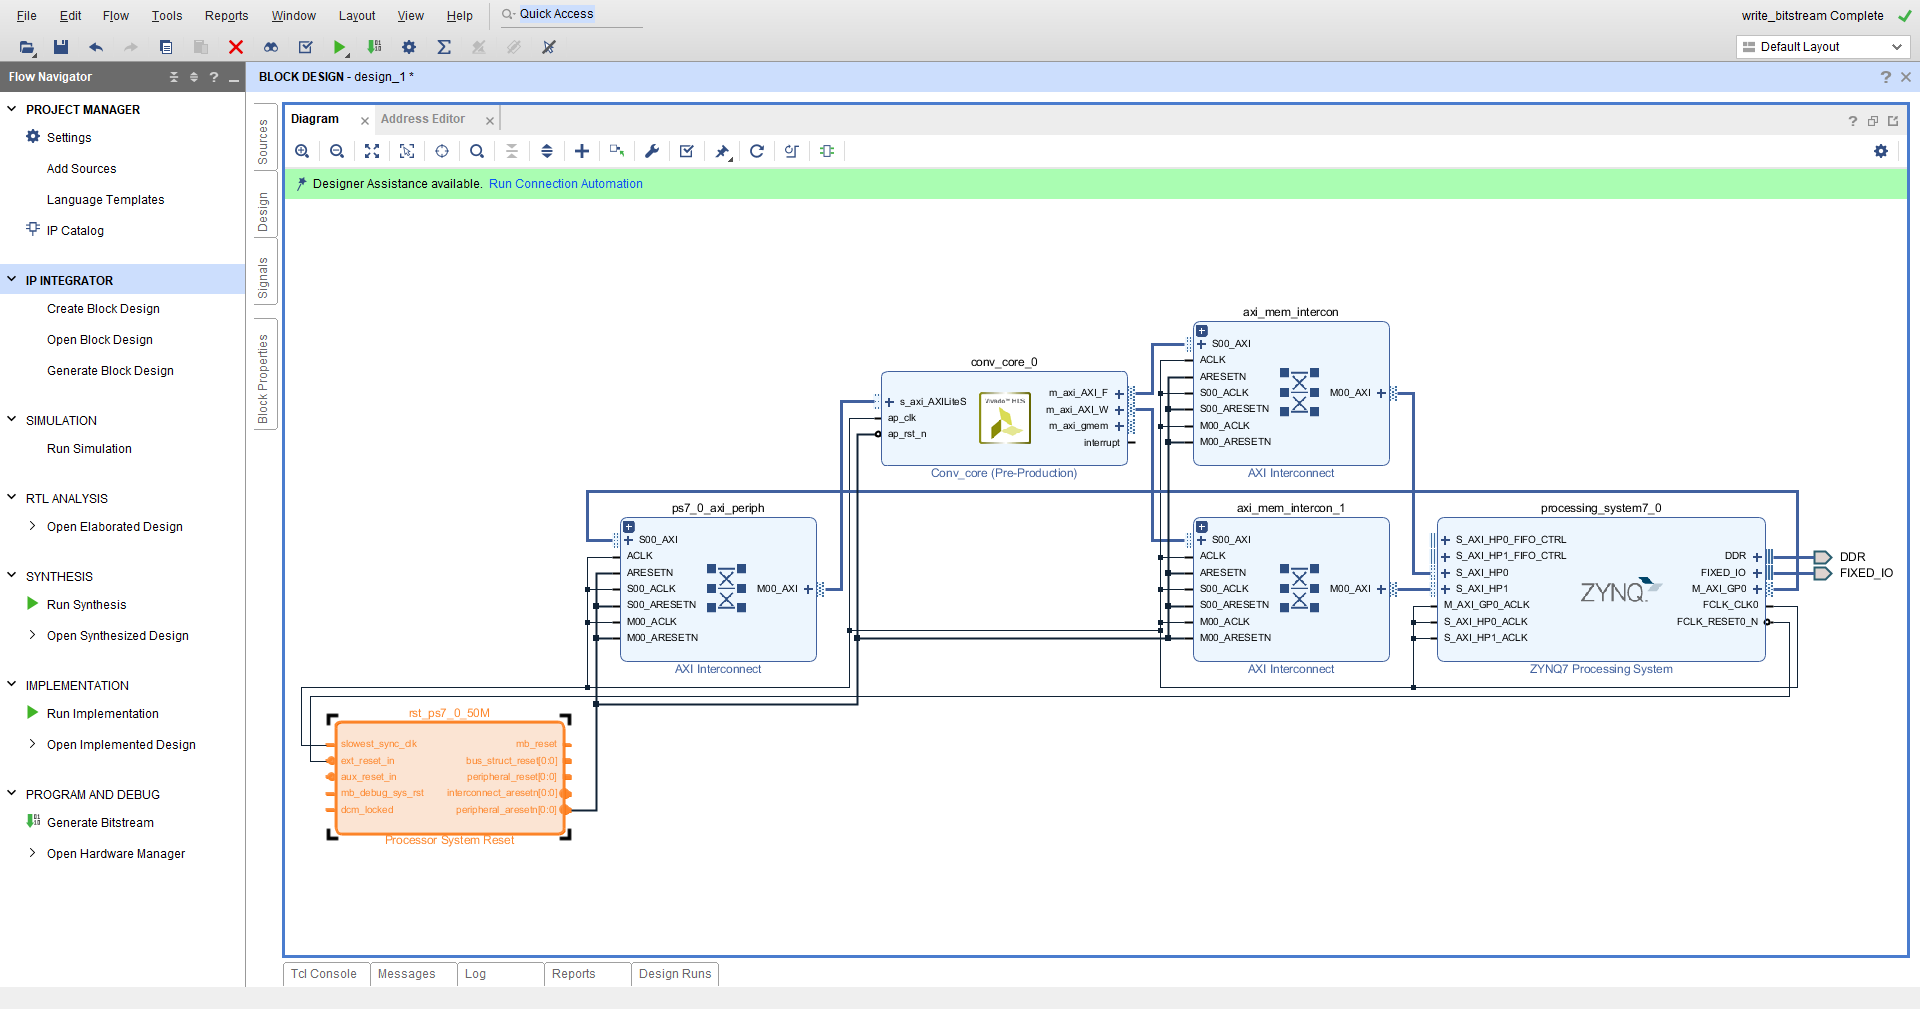Open the Reports menu

(x=226, y=16)
